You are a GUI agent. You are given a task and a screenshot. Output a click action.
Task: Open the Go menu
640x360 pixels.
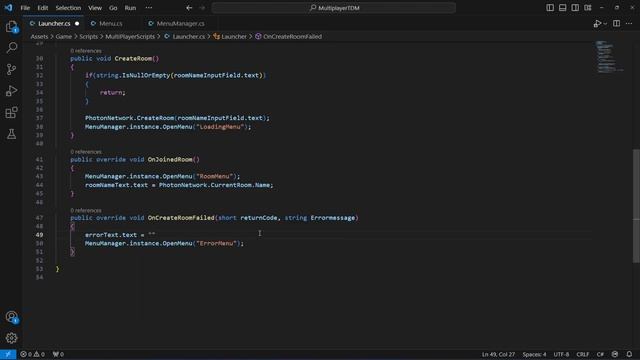113,8
